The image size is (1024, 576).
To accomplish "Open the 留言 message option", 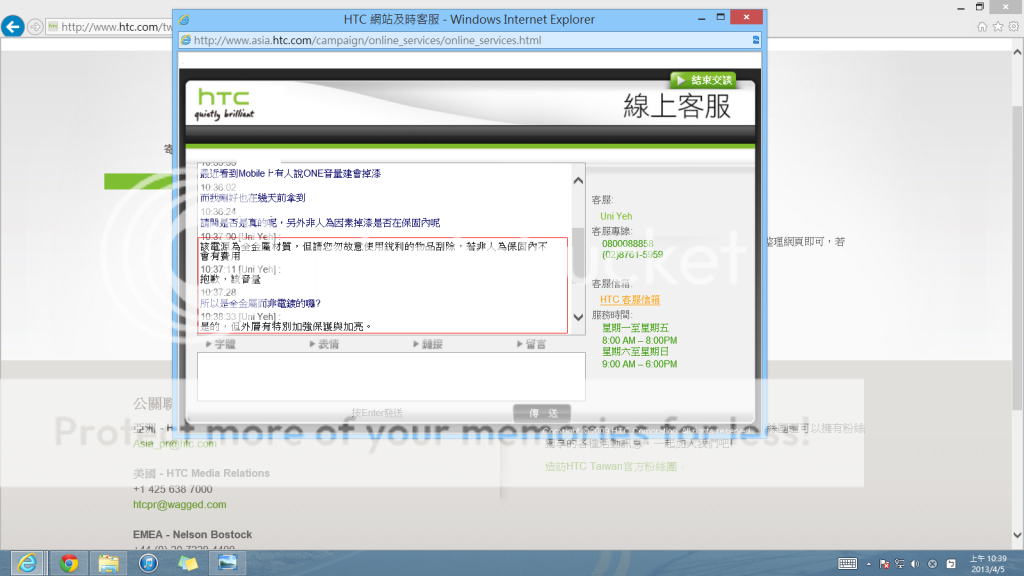I will coord(531,344).
